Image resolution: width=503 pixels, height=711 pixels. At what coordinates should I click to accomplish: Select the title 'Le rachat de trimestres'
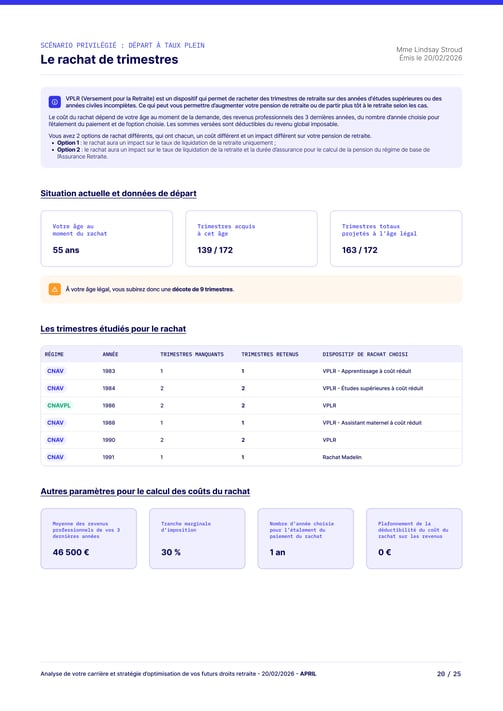pos(109,59)
